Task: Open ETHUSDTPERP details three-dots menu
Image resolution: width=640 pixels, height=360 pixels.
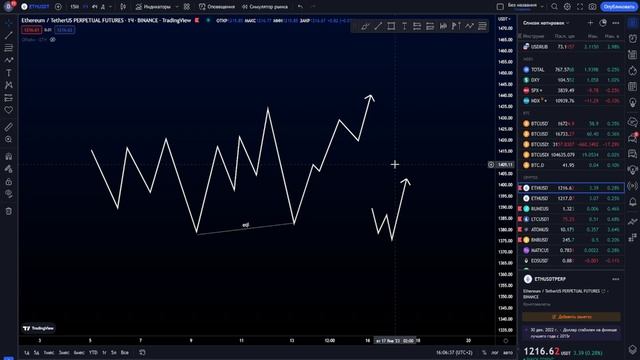Action: tap(616, 279)
